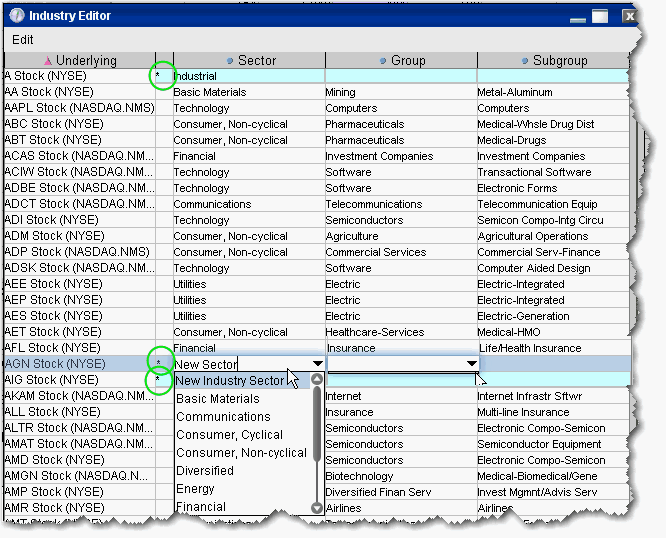Click the New Sector input field
The height and width of the screenshot is (538, 666).
[x=240, y=364]
